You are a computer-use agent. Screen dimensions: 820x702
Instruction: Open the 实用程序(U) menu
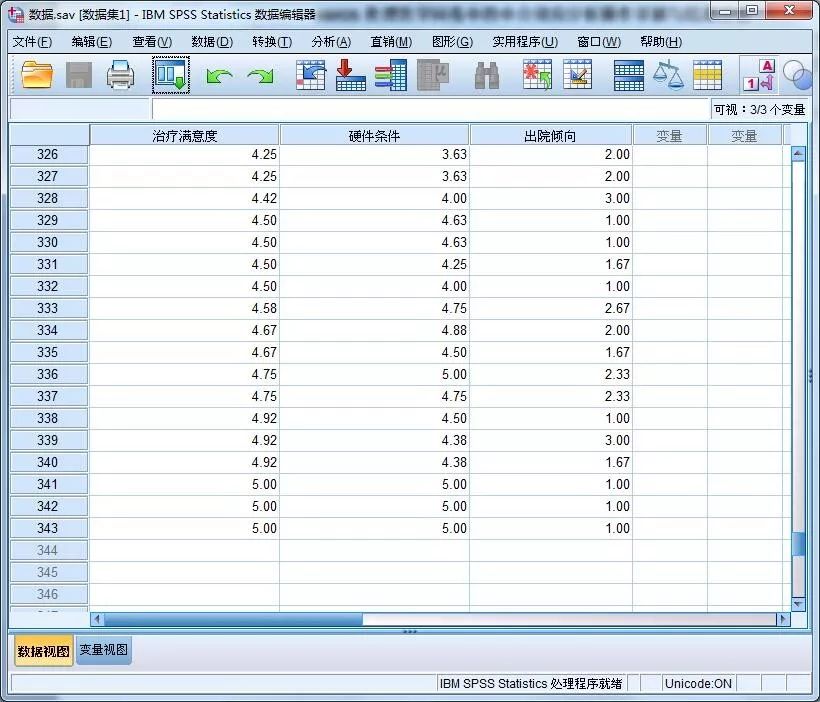coord(525,42)
